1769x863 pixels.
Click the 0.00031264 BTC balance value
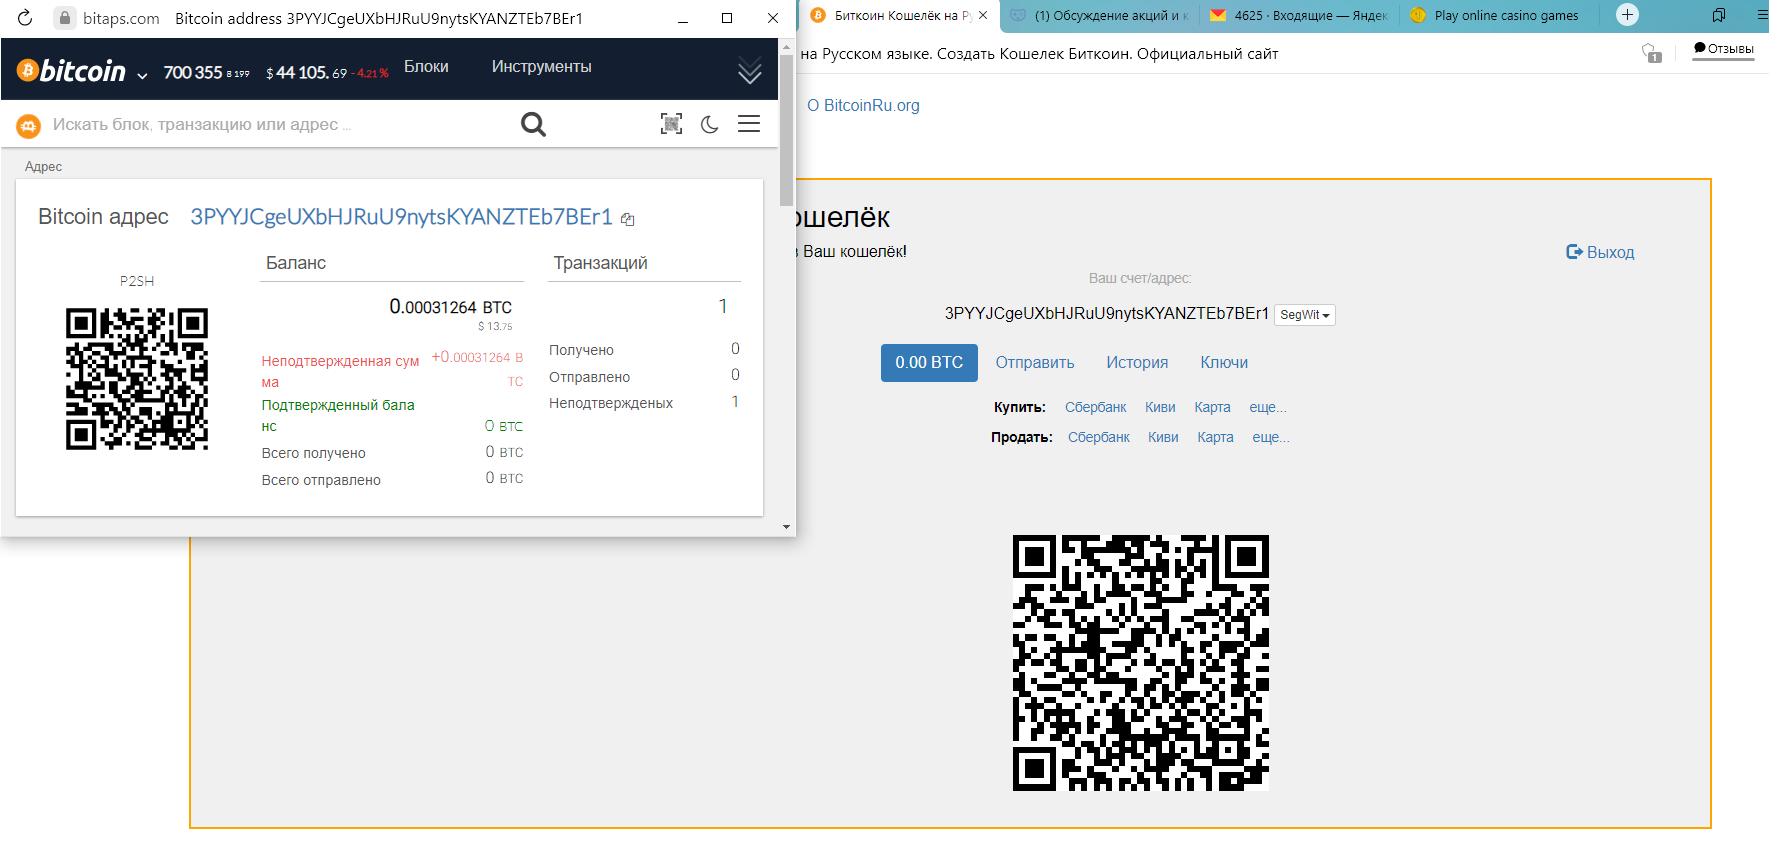(x=450, y=307)
